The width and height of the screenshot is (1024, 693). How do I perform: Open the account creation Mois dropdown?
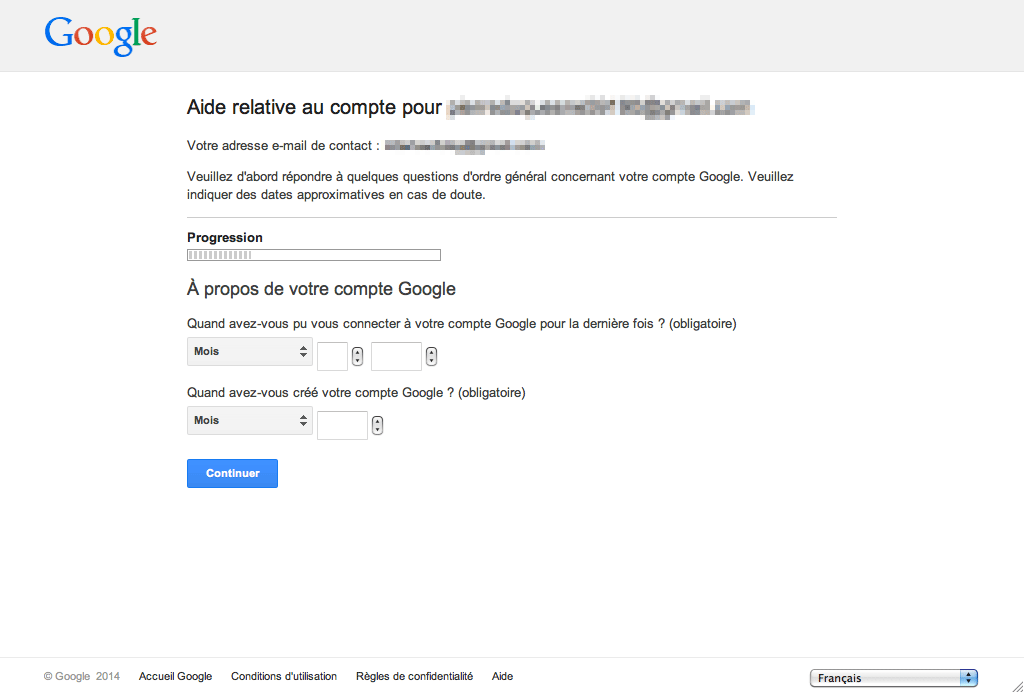(x=249, y=421)
